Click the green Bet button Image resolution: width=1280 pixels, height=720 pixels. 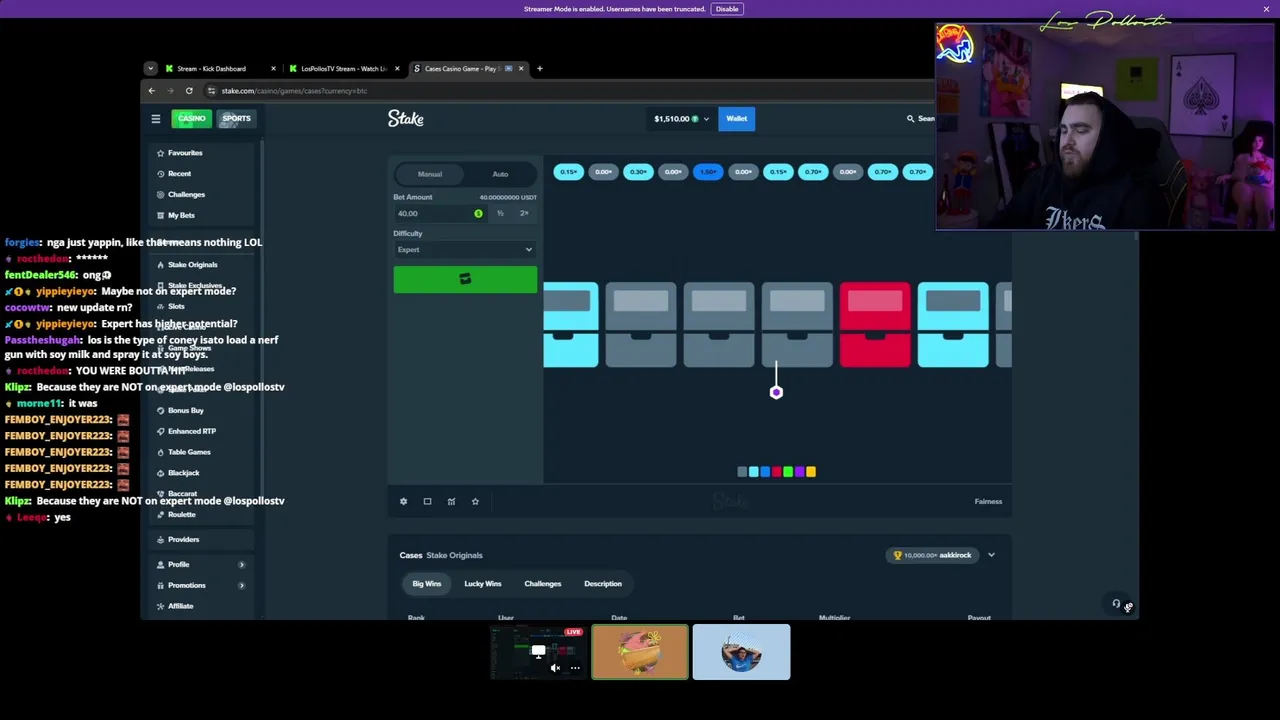(465, 280)
